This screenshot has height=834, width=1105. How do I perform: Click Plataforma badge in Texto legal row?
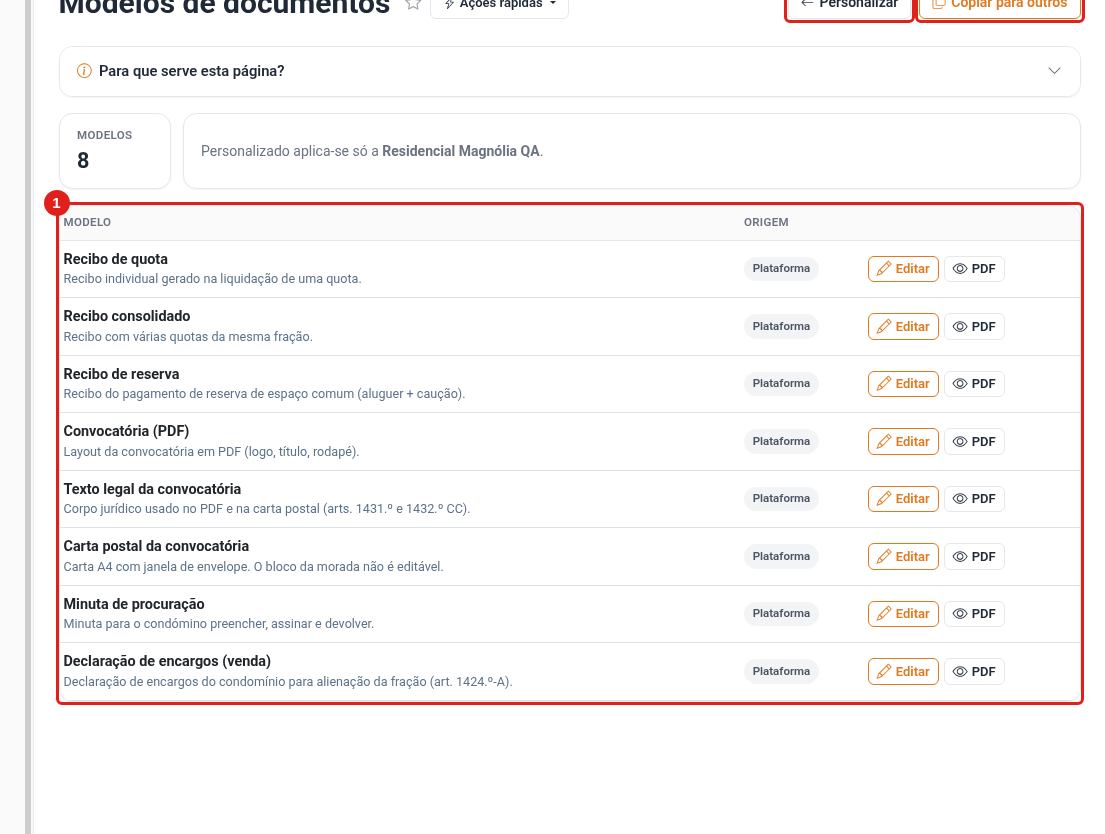[x=781, y=498]
